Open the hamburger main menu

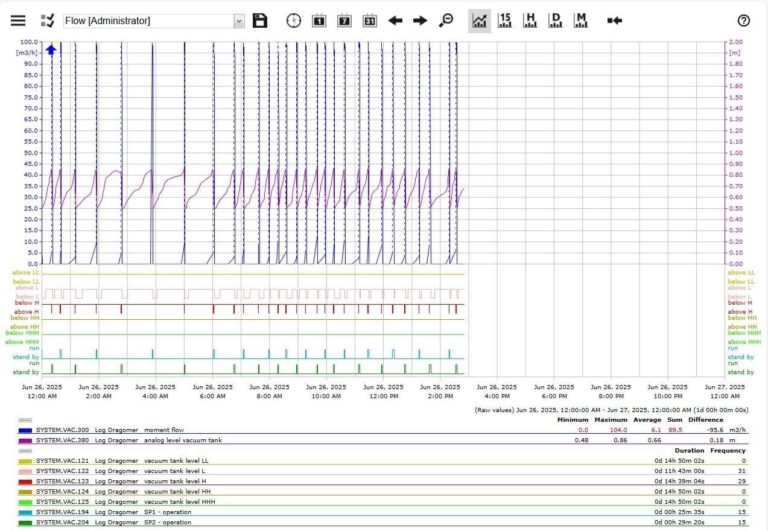[18, 20]
